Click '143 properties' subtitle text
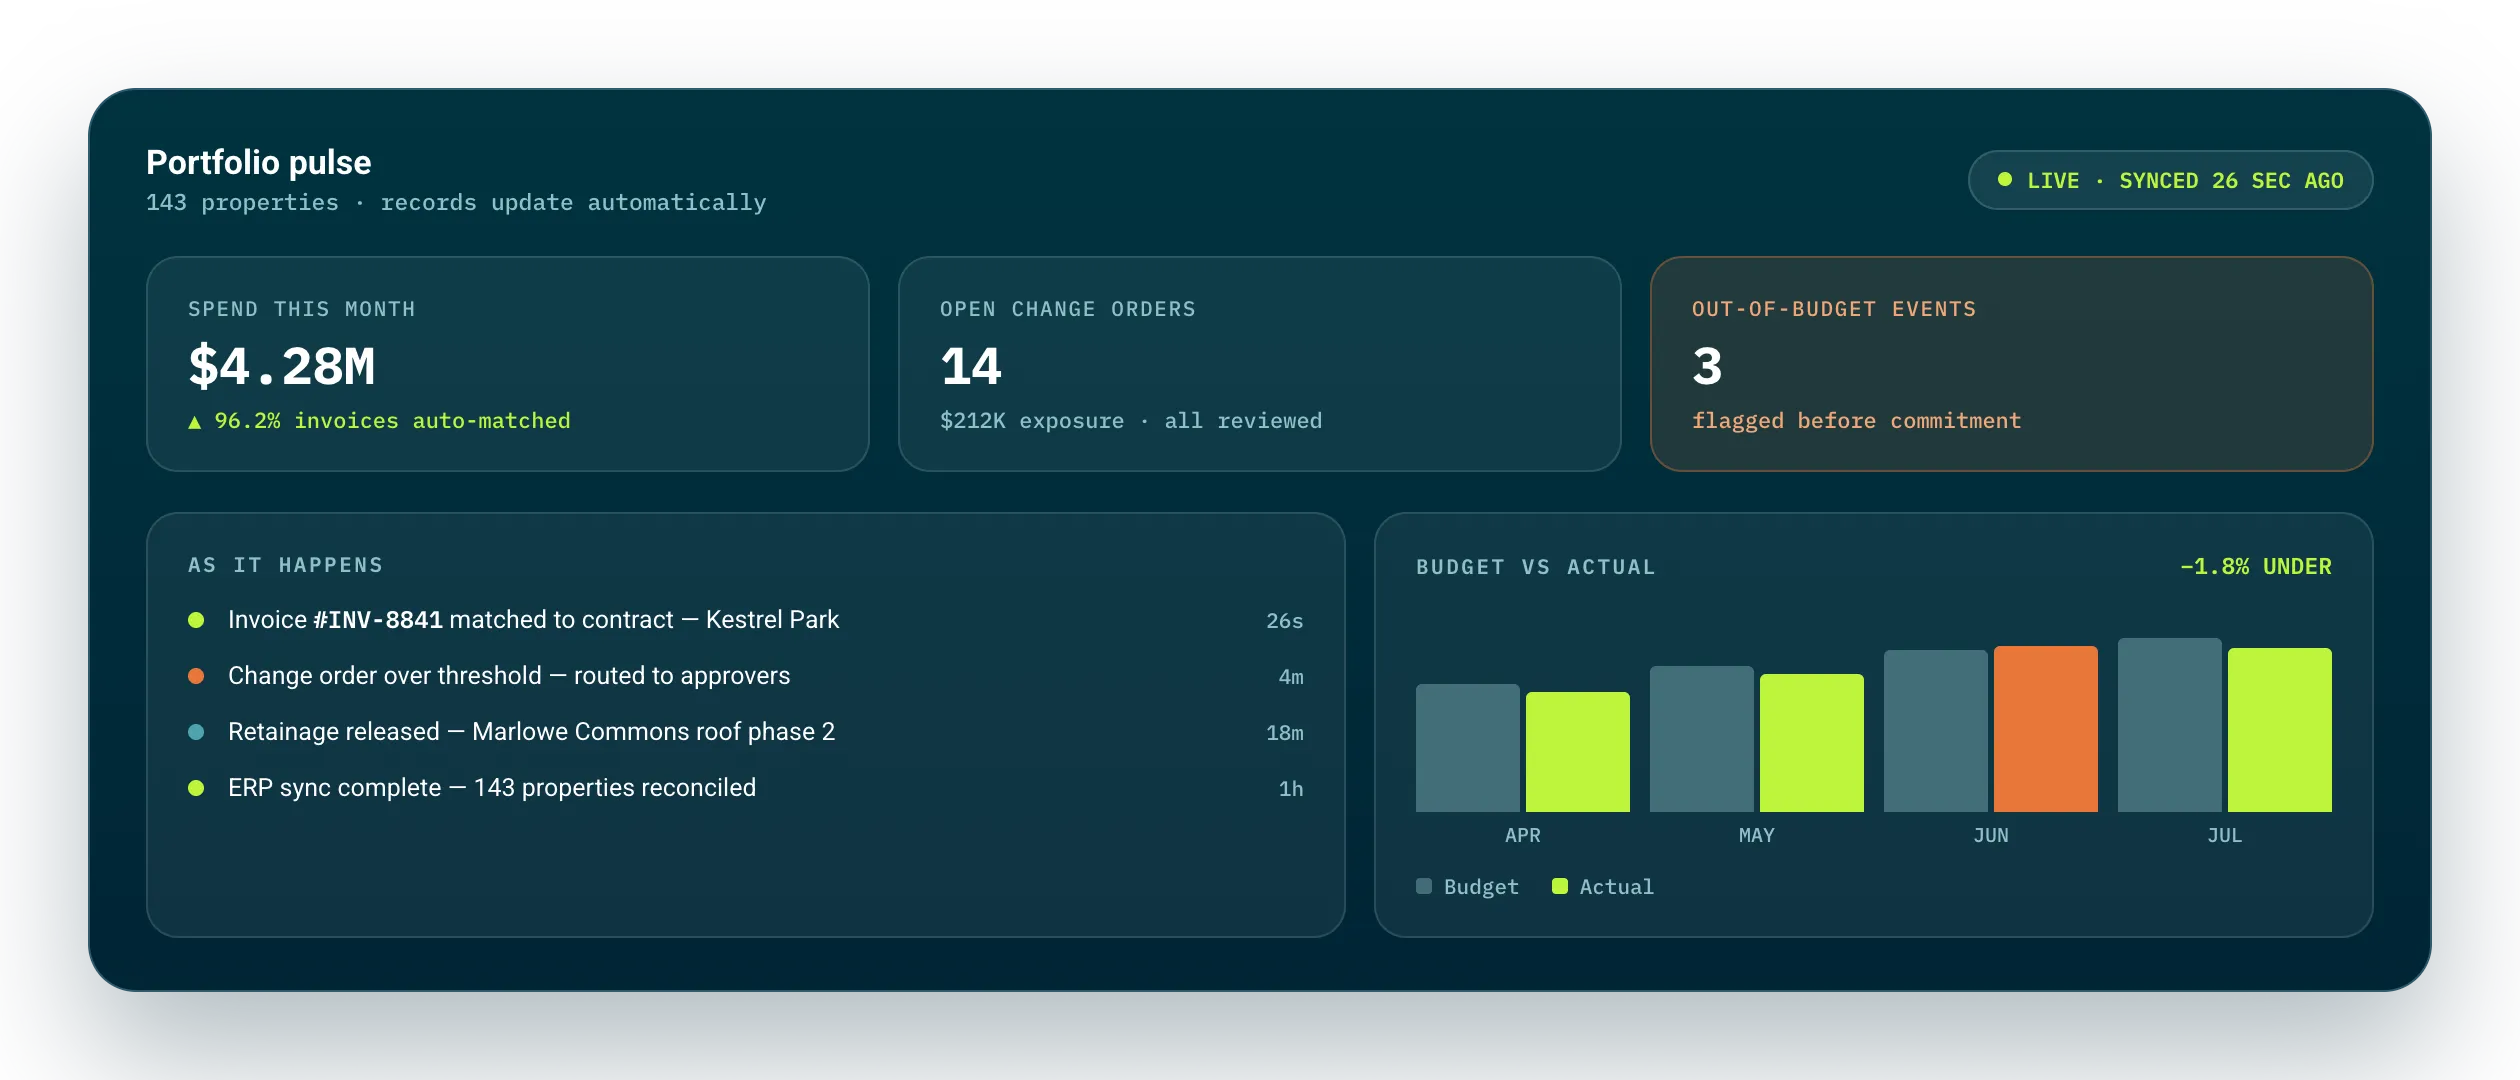 pyautogui.click(x=242, y=203)
